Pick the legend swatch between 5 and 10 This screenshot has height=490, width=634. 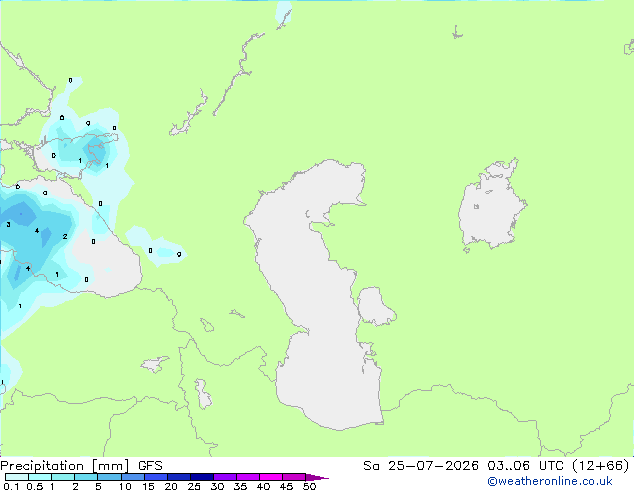point(109,477)
